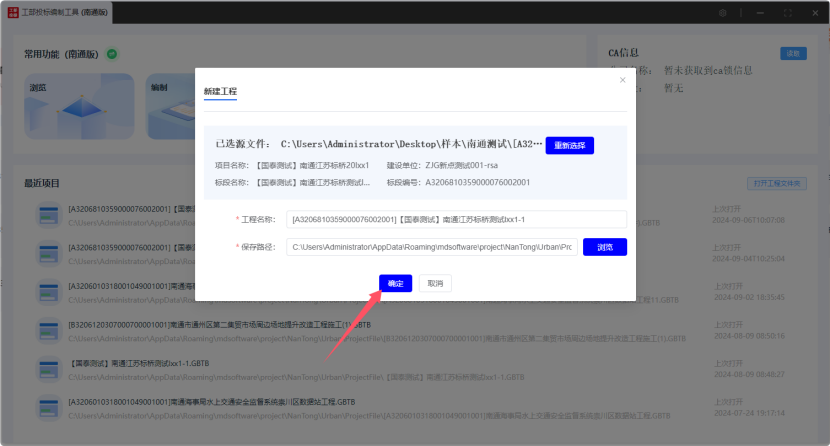This screenshot has height=446, width=830.
Task: Click file icon of last recent project
Action: click(49, 407)
